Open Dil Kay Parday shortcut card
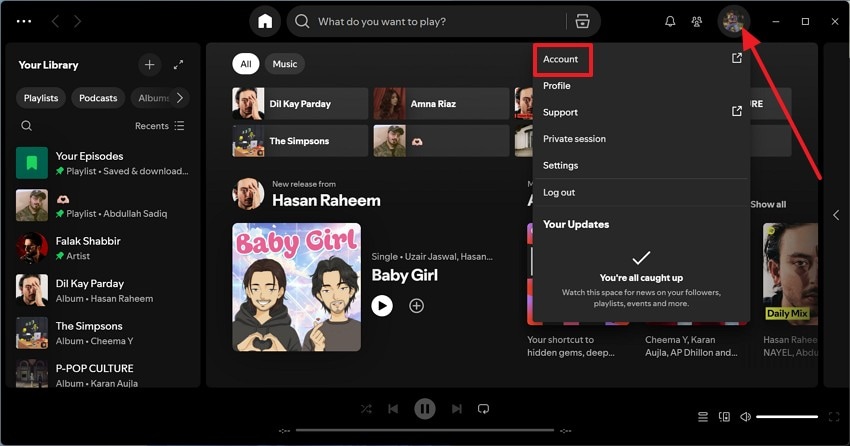 [x=300, y=104]
